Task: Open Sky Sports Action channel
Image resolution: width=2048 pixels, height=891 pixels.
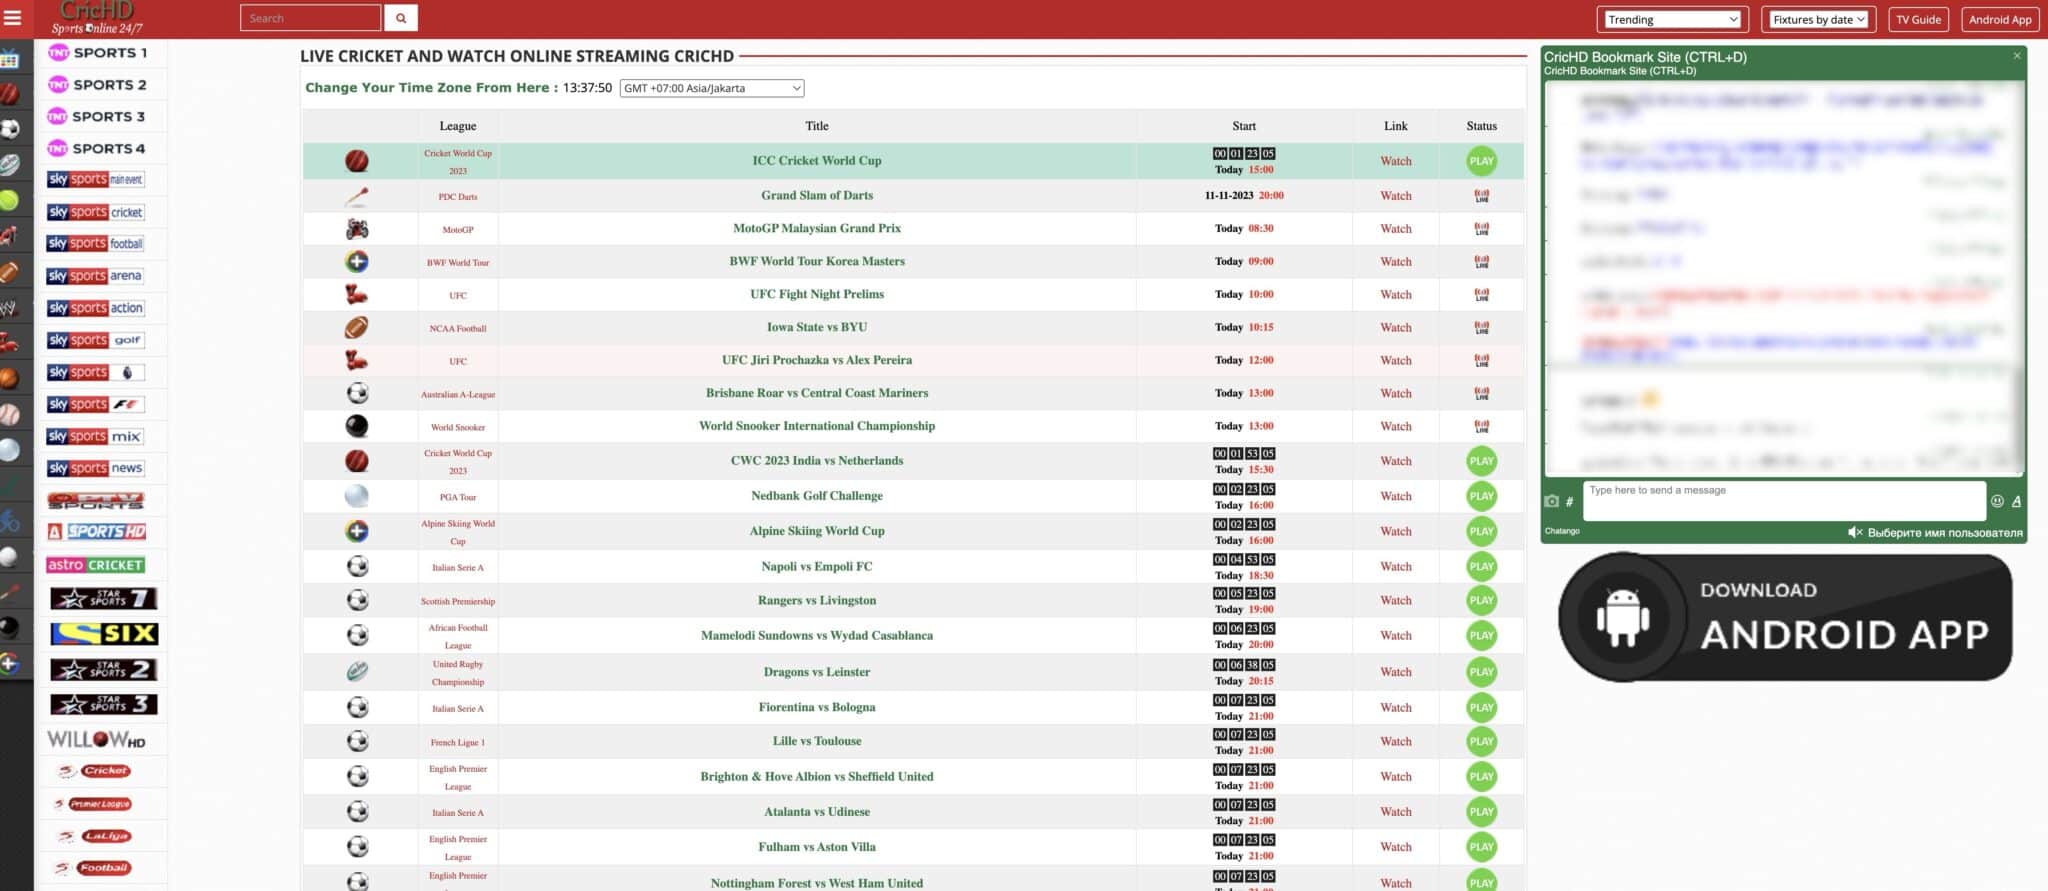Action: (x=96, y=308)
